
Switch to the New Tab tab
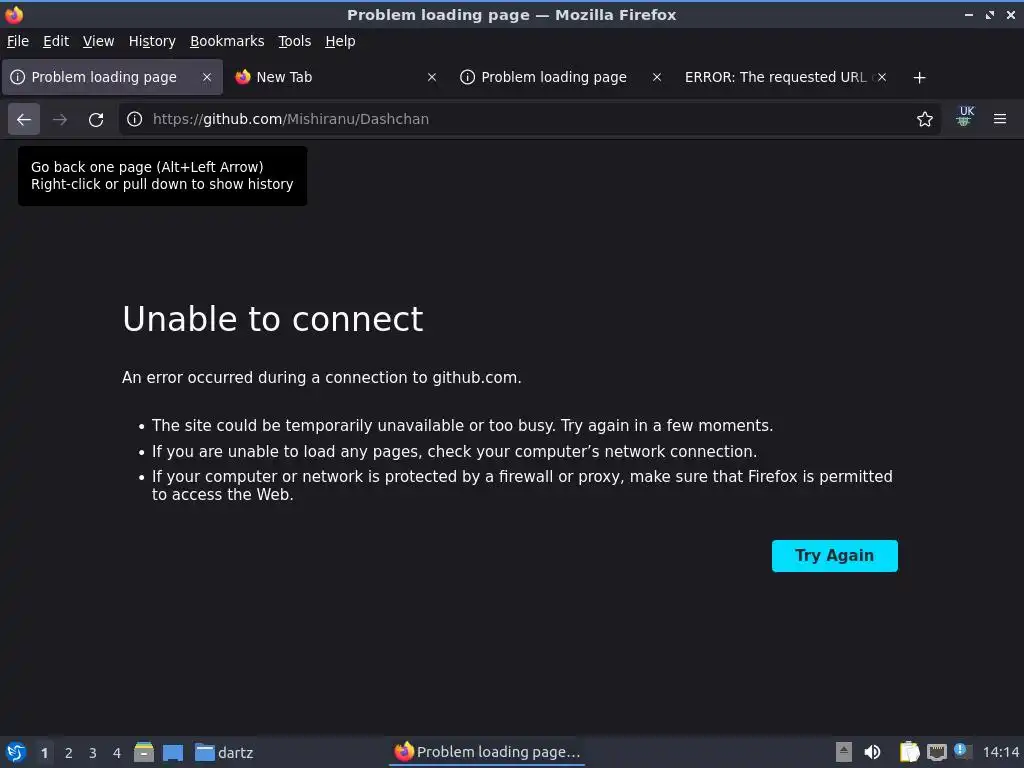point(336,77)
